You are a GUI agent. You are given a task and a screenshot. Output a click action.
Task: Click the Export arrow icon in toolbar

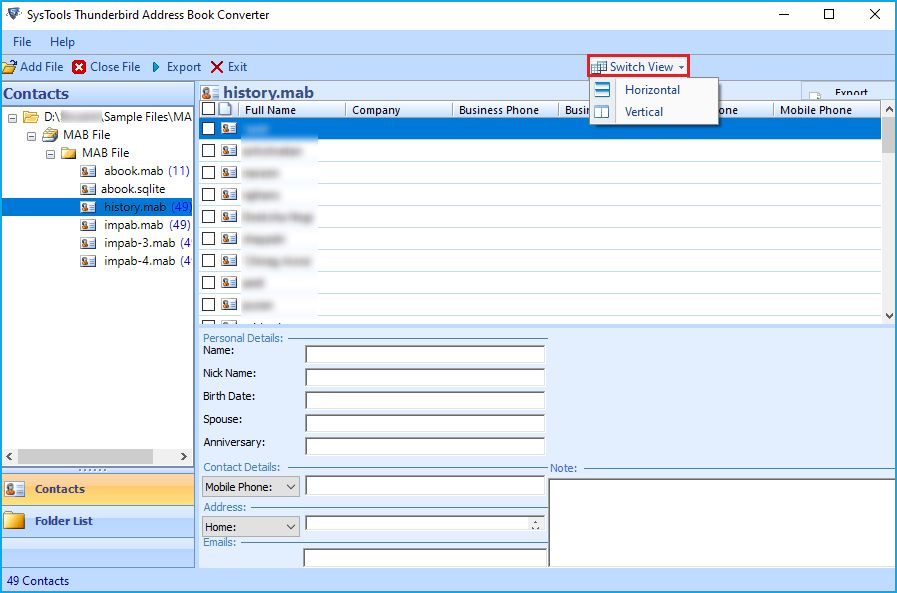156,67
